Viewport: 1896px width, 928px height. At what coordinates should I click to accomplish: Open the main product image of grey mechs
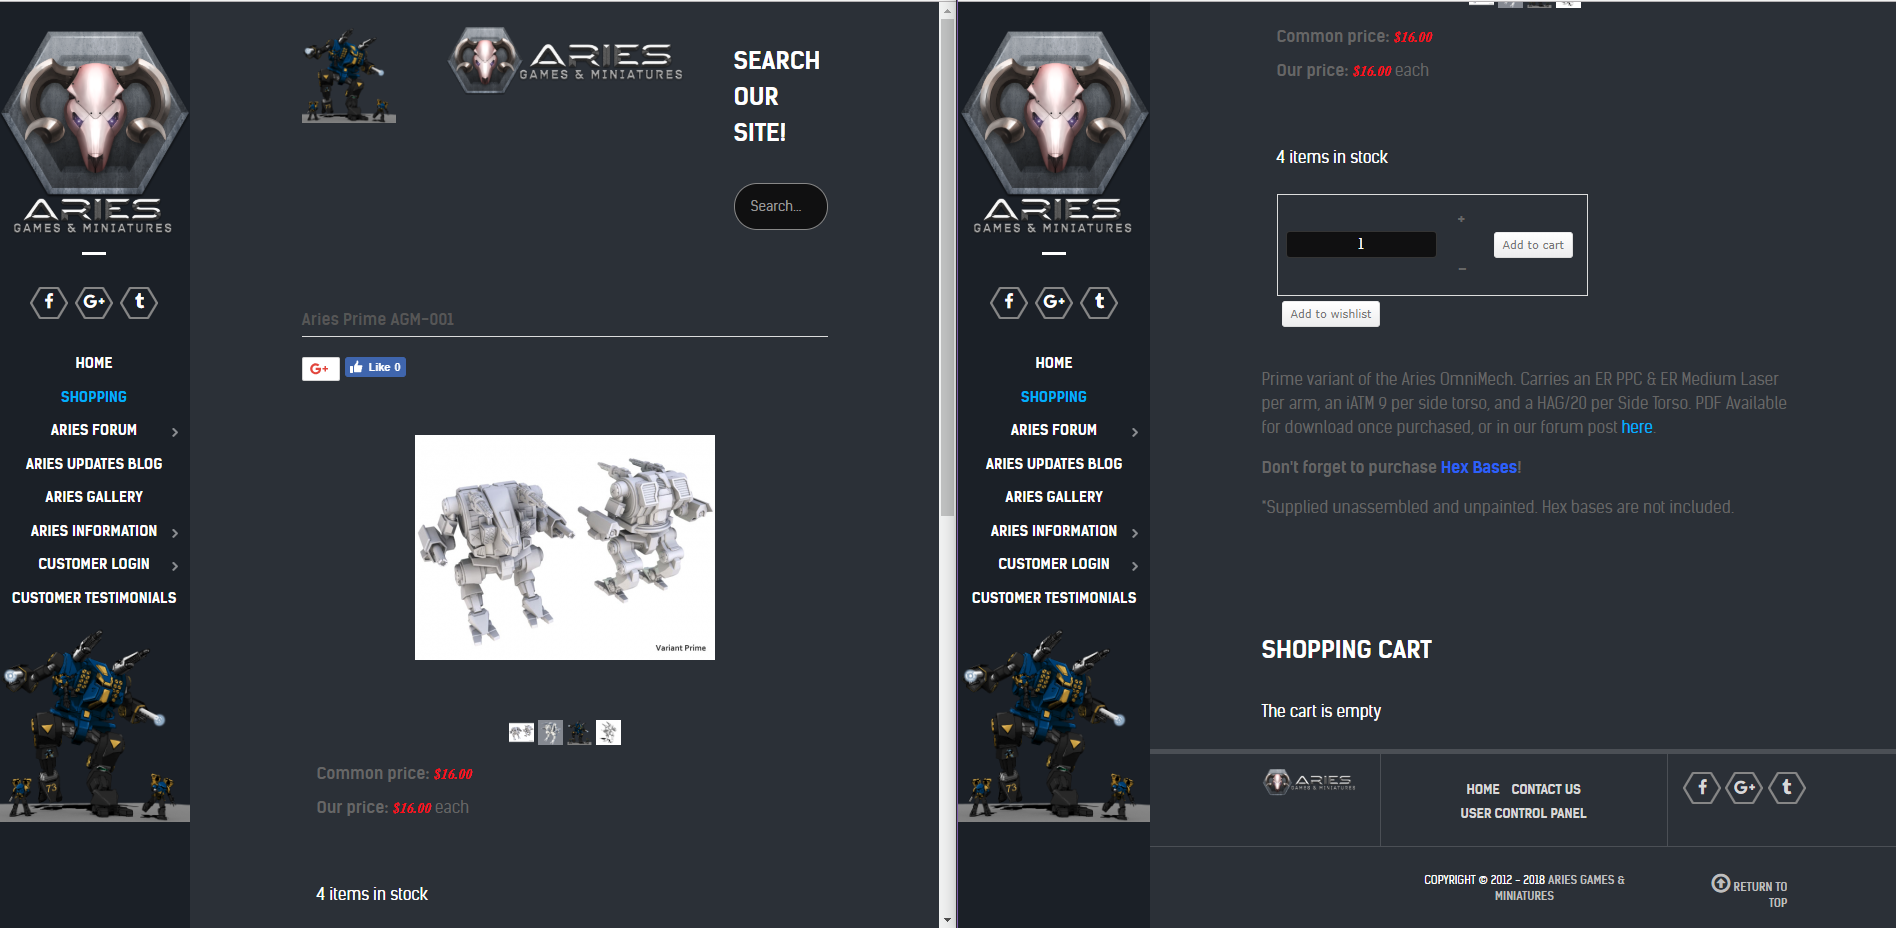pyautogui.click(x=565, y=547)
